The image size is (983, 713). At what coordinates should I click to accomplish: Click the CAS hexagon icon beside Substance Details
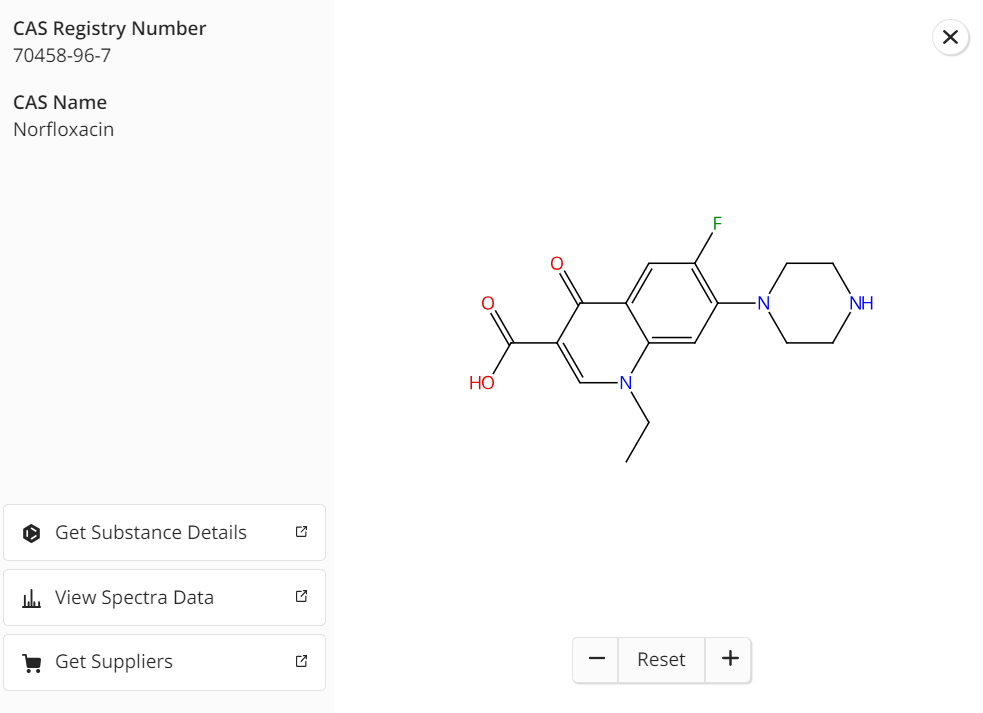[31, 533]
